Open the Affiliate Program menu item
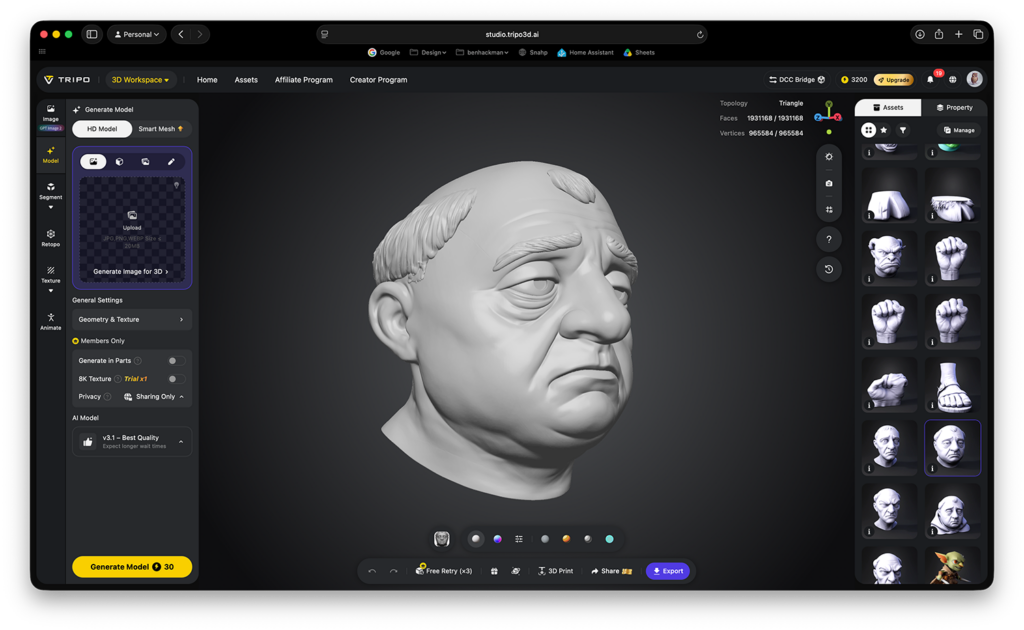The image size is (1024, 630). [304, 80]
